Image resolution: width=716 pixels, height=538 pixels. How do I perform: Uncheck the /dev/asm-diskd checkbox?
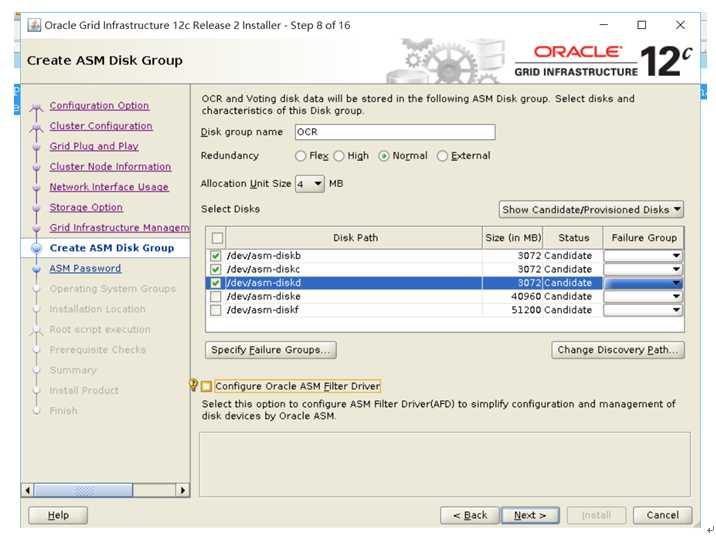(216, 283)
